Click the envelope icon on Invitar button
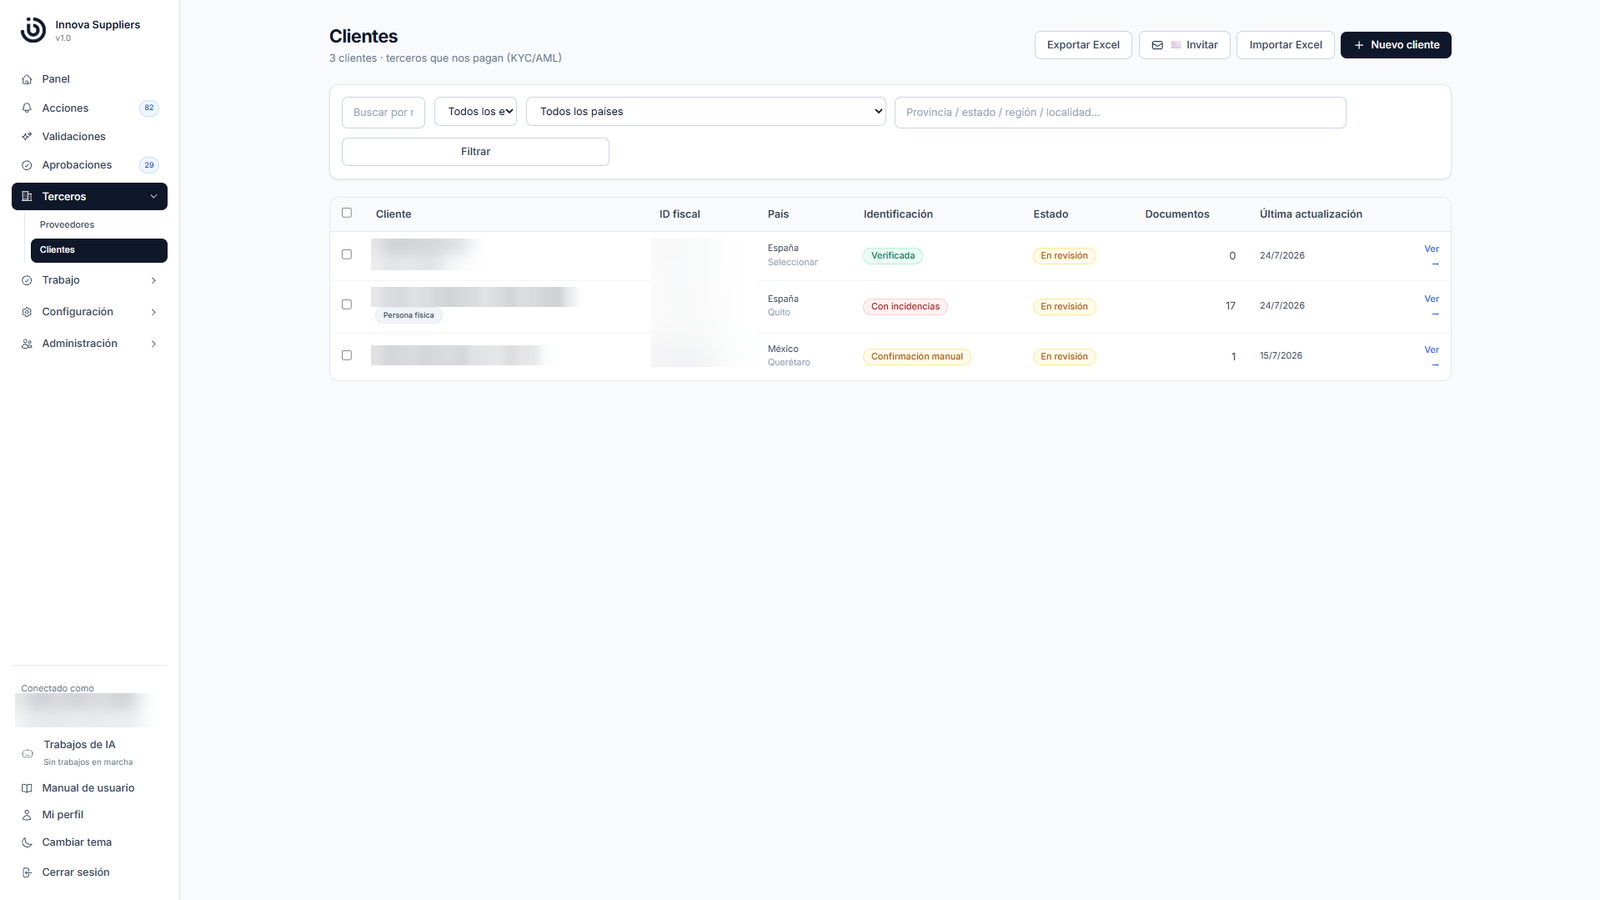The height and width of the screenshot is (900, 1600). [1157, 45]
